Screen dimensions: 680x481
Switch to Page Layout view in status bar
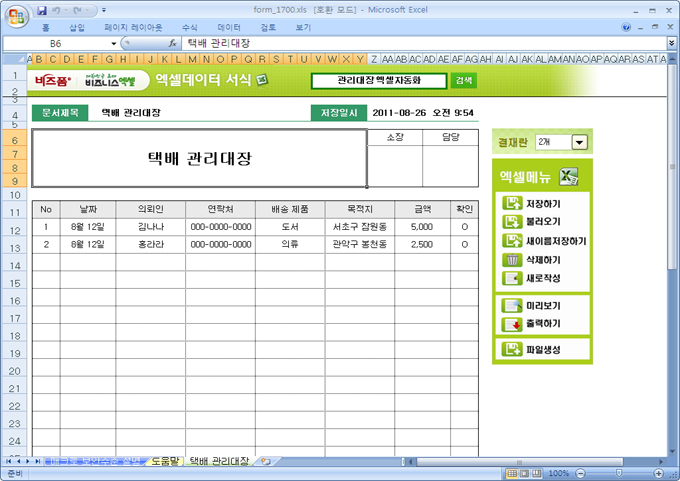[524, 473]
